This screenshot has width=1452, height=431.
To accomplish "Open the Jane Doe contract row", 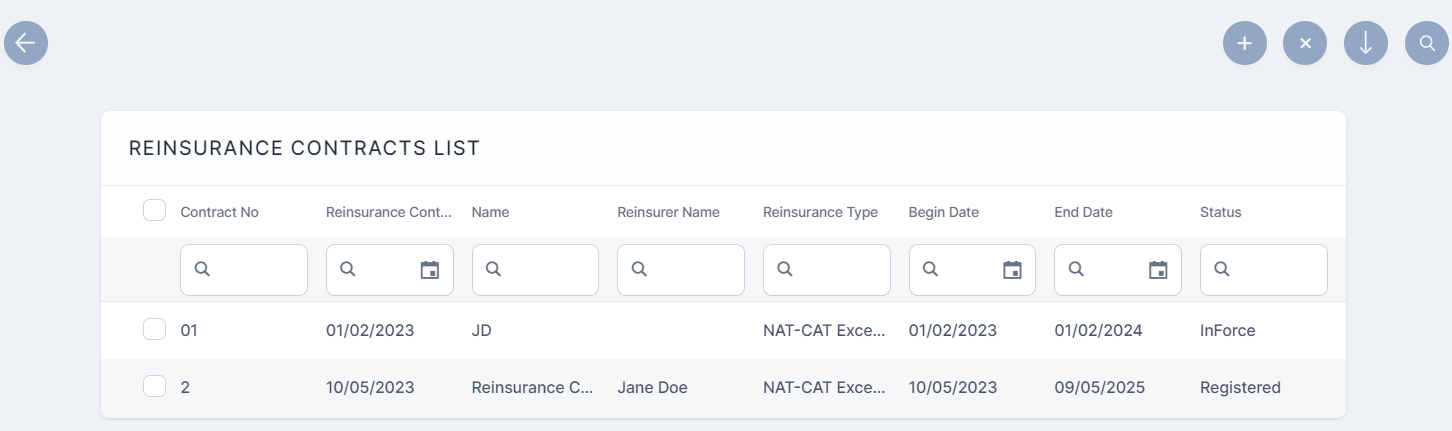I will [652, 387].
